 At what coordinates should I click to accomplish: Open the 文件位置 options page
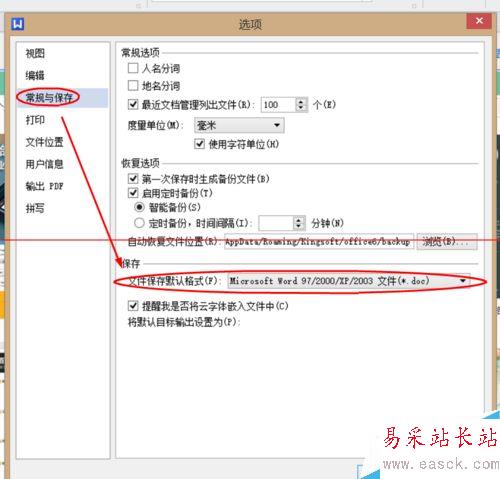point(44,142)
